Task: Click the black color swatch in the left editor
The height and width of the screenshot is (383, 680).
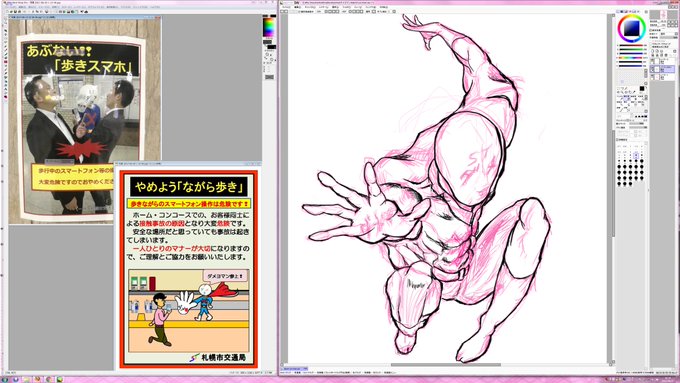Action: point(272,47)
